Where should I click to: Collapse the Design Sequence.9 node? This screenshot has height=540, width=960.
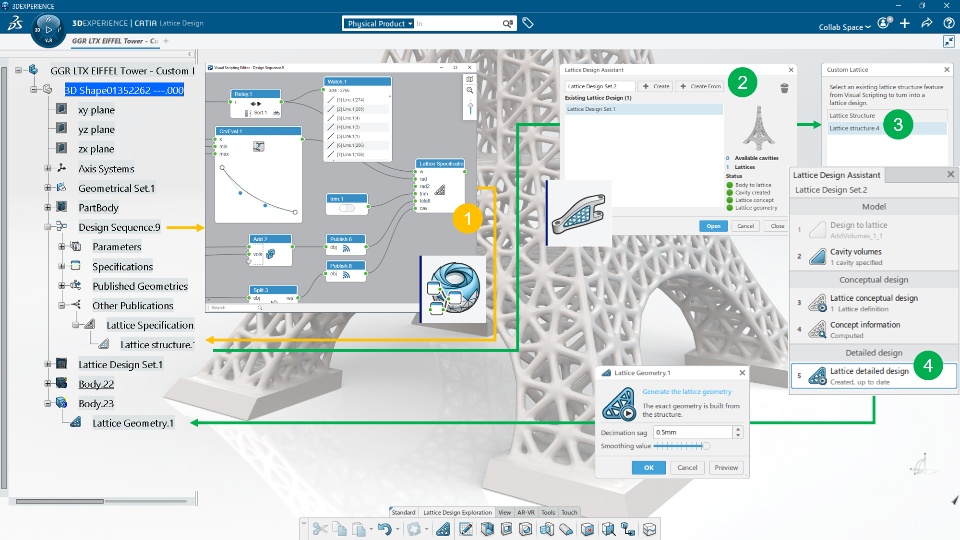click(x=48, y=227)
